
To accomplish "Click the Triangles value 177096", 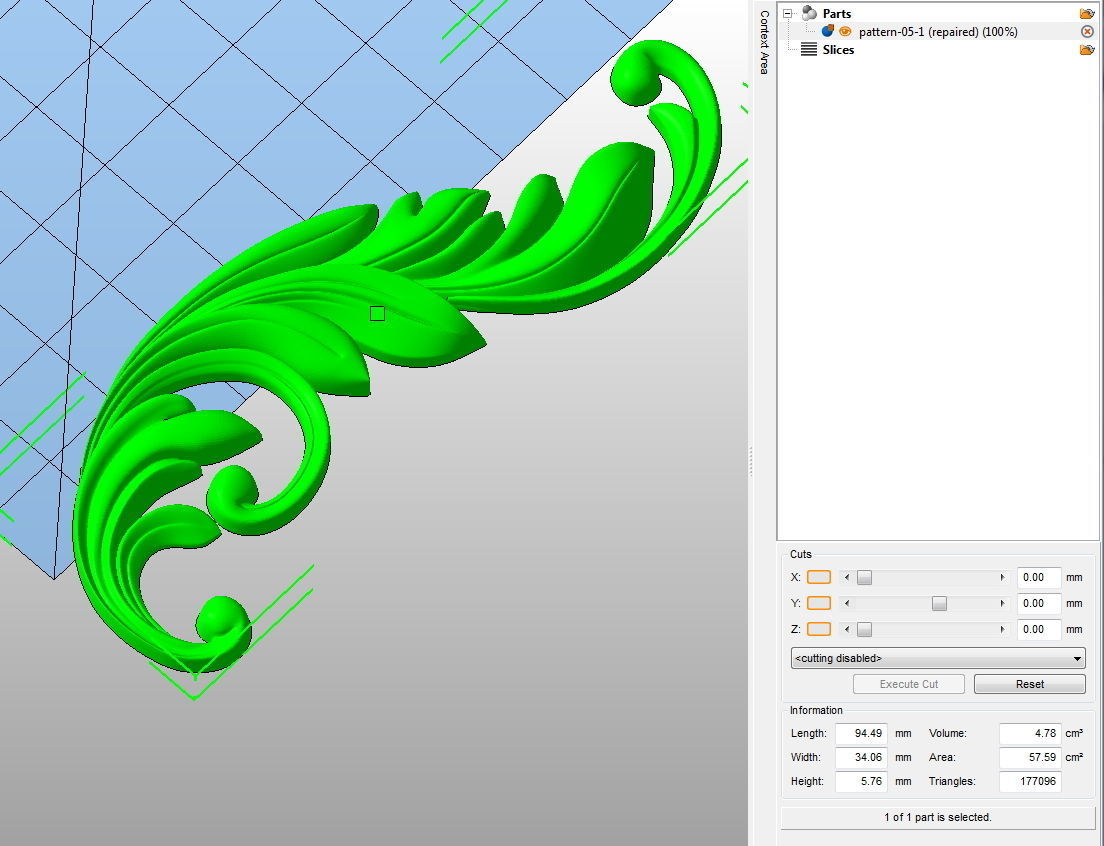I will pyautogui.click(x=1030, y=781).
